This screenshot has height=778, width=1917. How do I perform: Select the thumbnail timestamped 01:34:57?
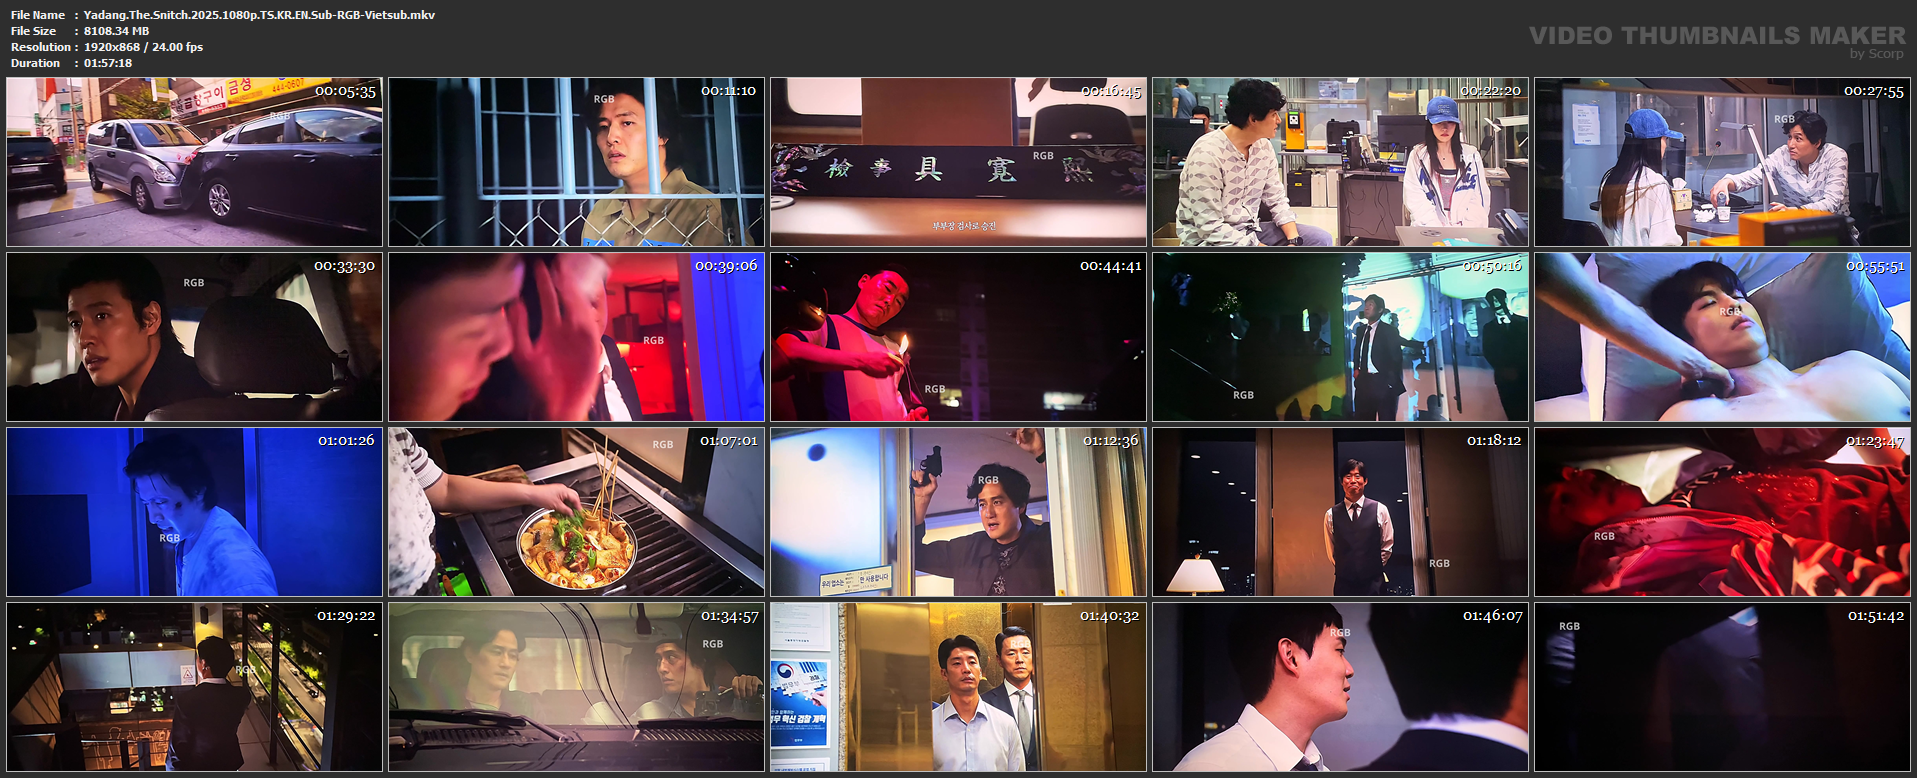pyautogui.click(x=576, y=687)
